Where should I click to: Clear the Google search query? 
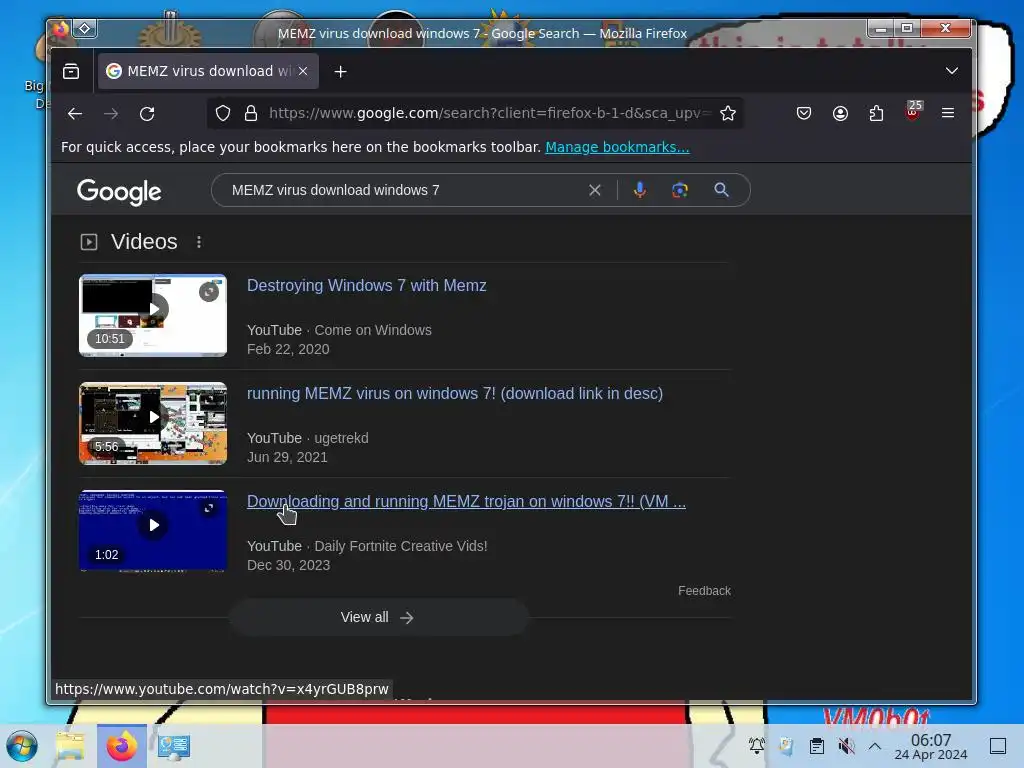tap(594, 190)
